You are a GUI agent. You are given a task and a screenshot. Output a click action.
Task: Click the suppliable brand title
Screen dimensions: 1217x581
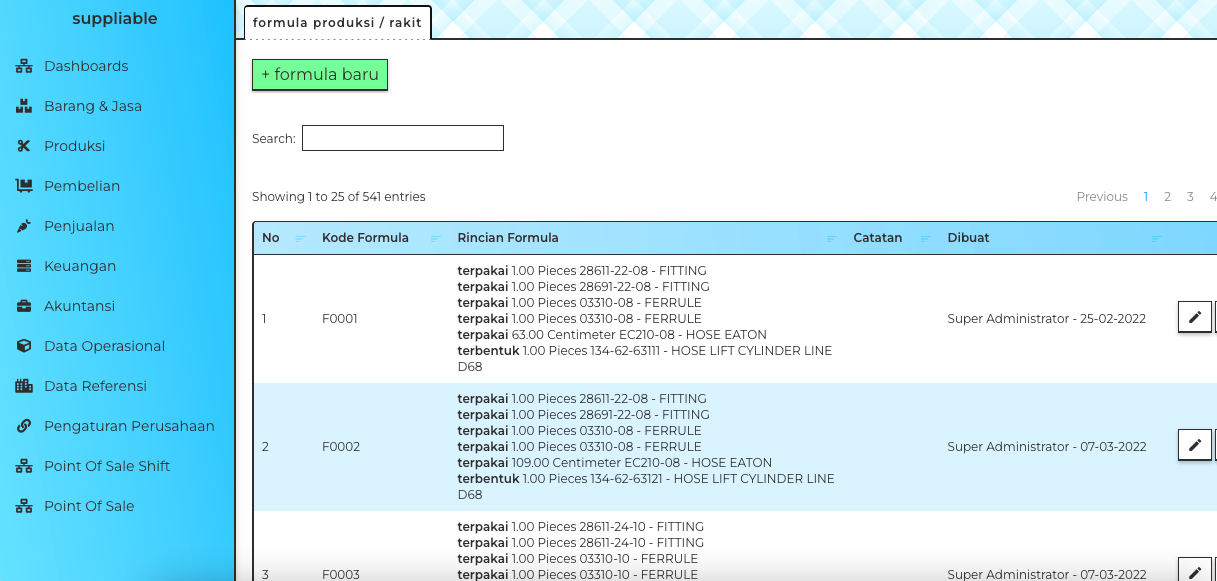click(115, 19)
